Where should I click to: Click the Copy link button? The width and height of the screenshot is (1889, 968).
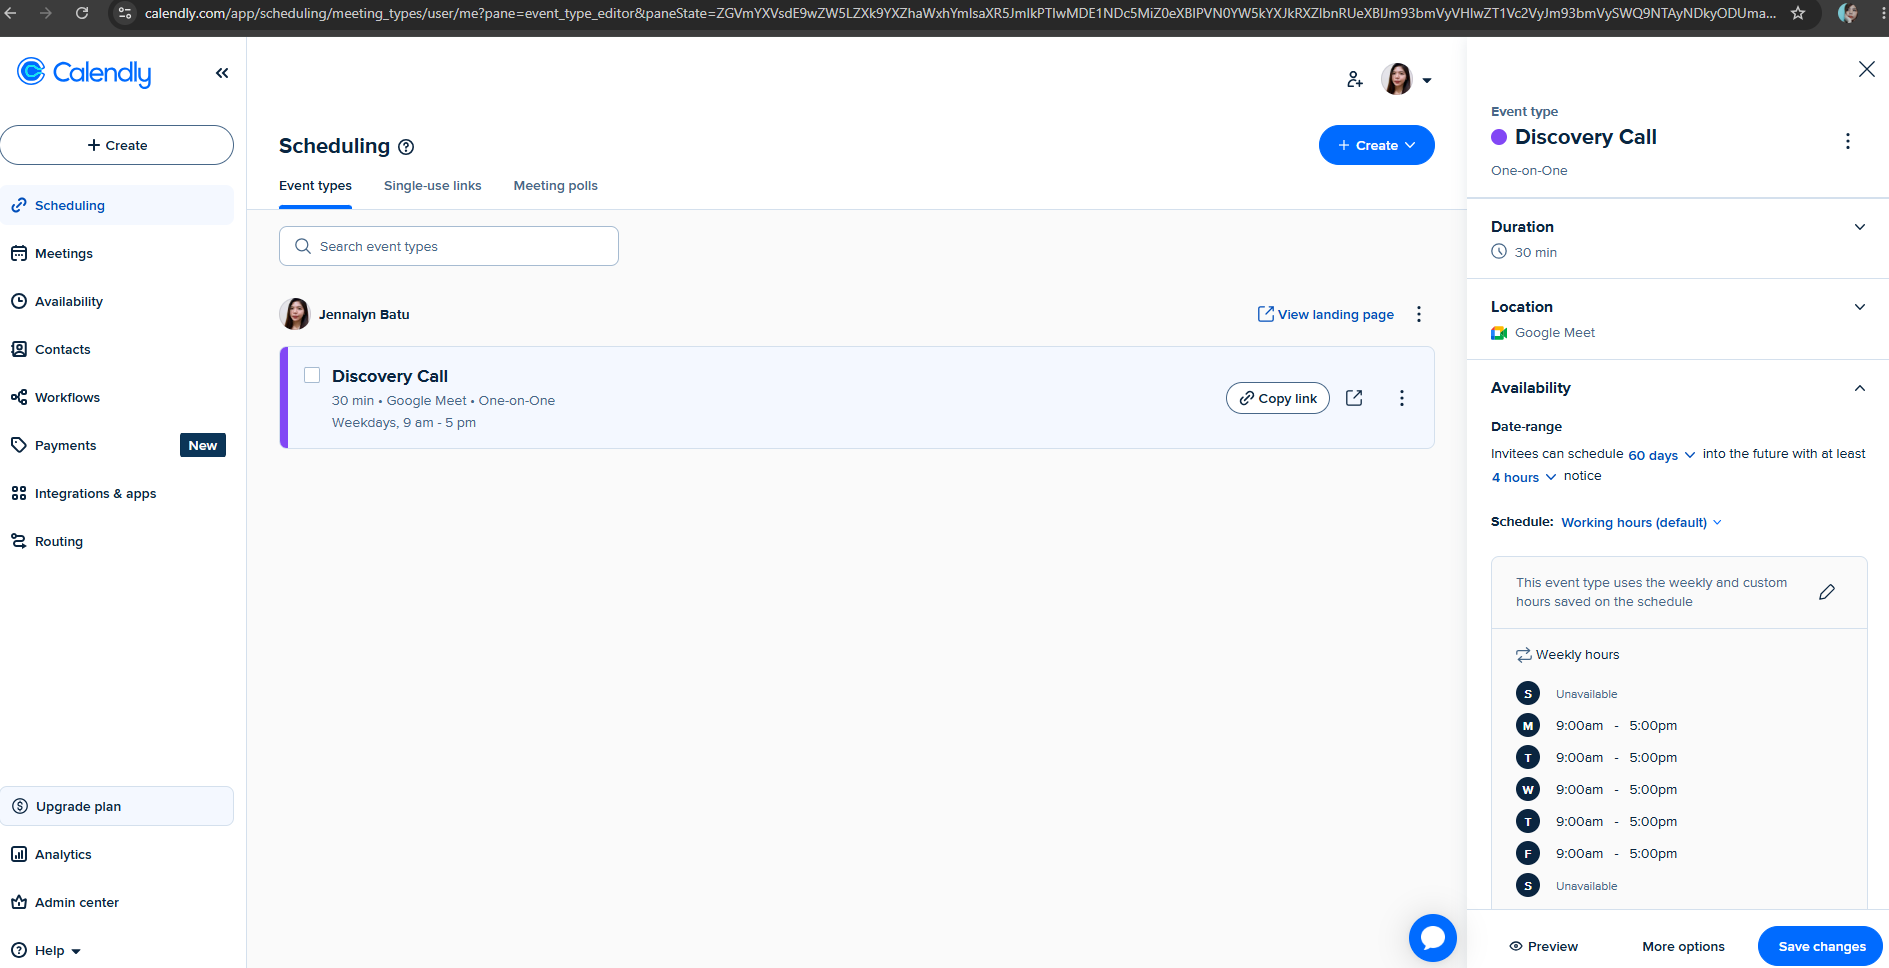point(1278,398)
